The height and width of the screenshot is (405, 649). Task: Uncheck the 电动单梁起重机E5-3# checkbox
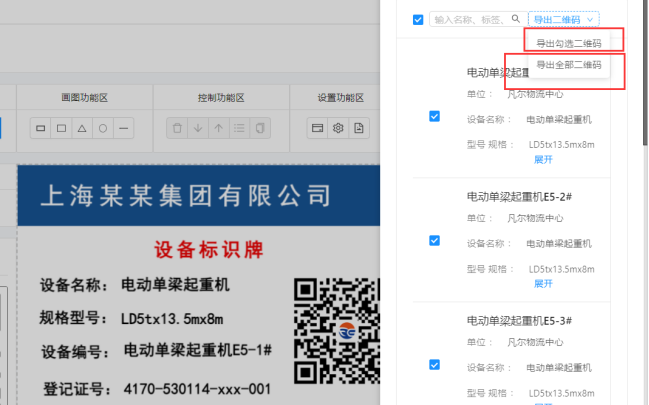click(434, 365)
